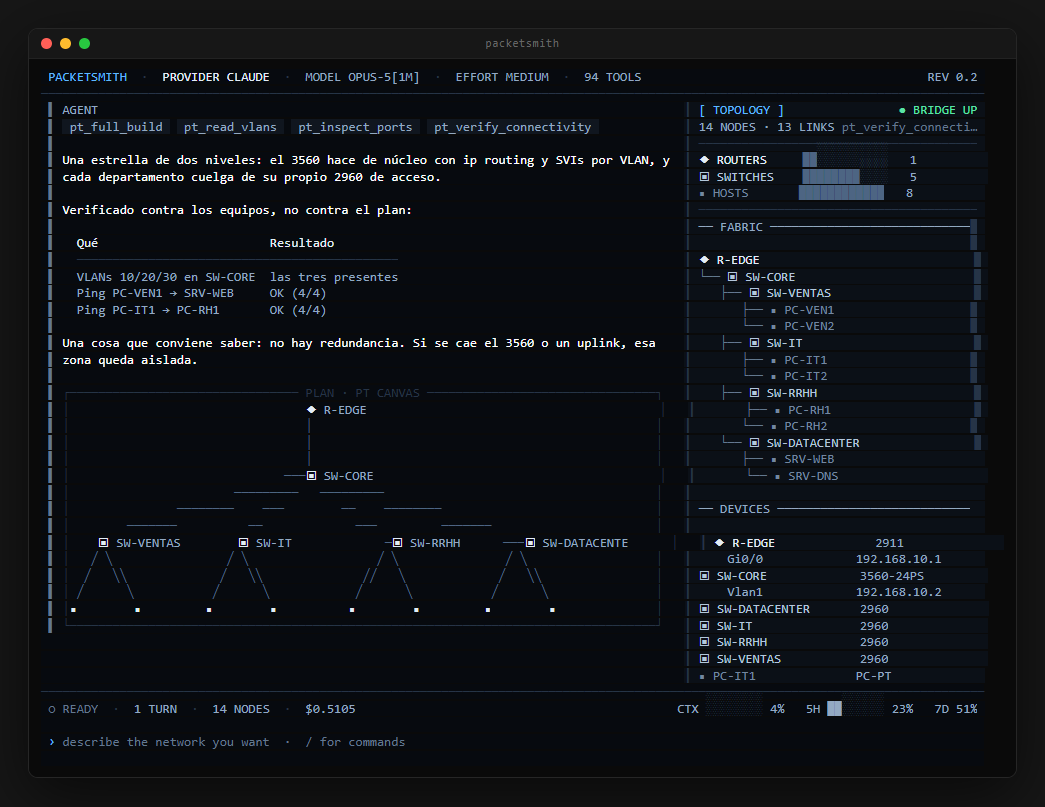Click the SW-VENTAS icon in devices list

[704, 658]
